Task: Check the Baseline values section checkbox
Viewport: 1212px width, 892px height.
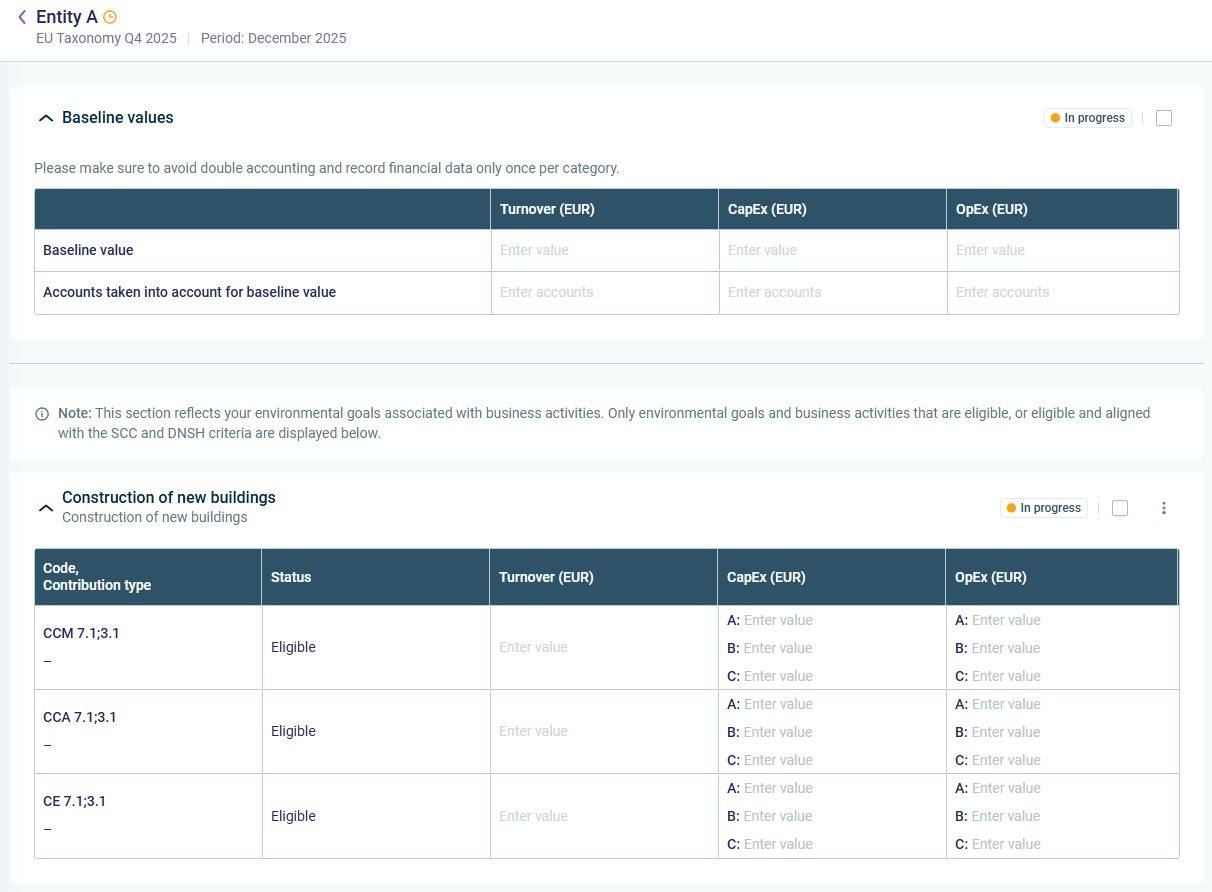Action: [x=1163, y=118]
